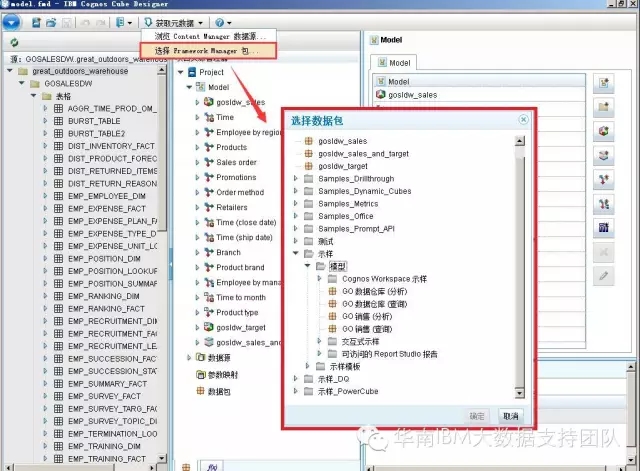Click the new project toolbar icon
This screenshot has height=471, width=640.
coord(36,22)
